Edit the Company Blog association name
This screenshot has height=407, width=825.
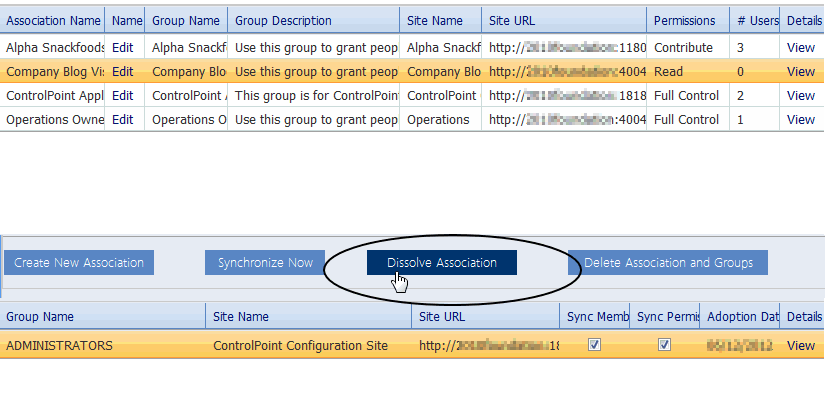coord(123,72)
